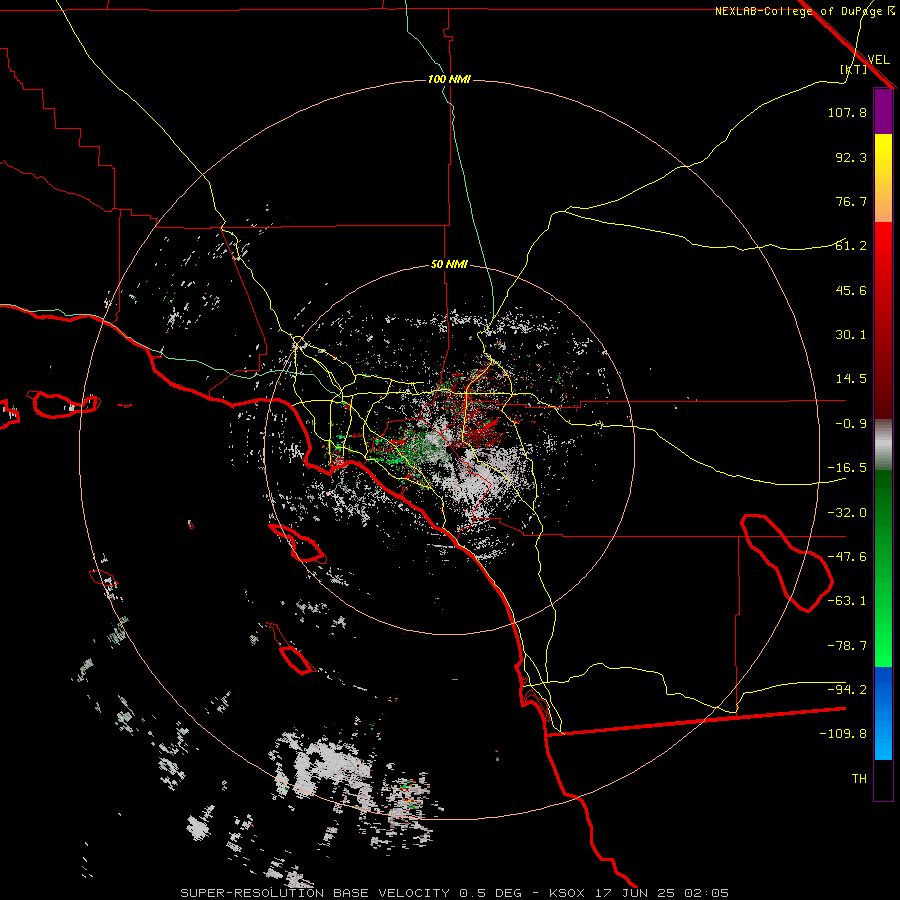Click the 61.2 velocity scale value
The image size is (900, 900).
click(x=851, y=246)
